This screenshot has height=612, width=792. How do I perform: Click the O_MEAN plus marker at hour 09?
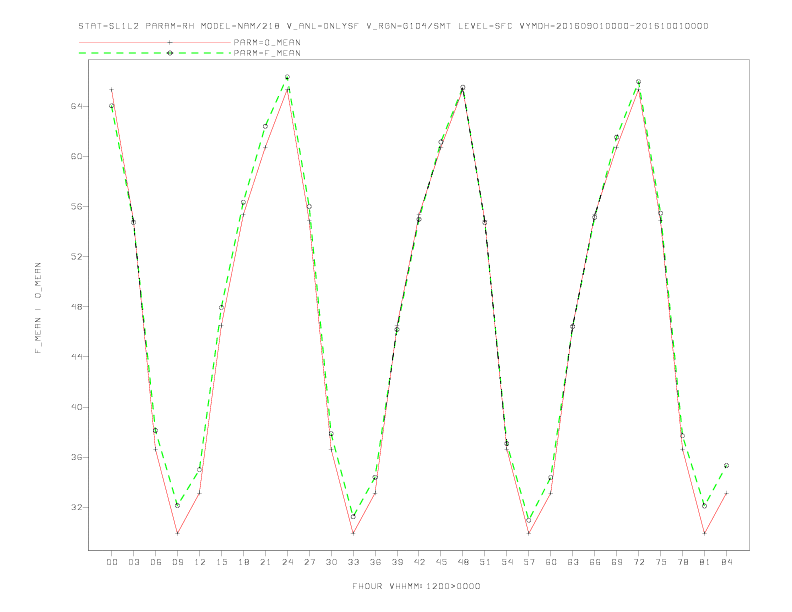pos(177,533)
